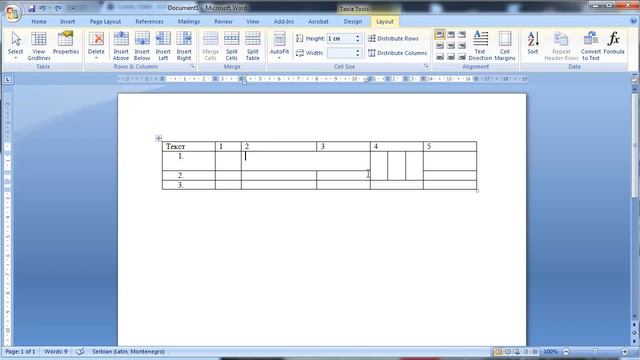
Task: Click the table move handle above Текст
Action: click(x=158, y=138)
